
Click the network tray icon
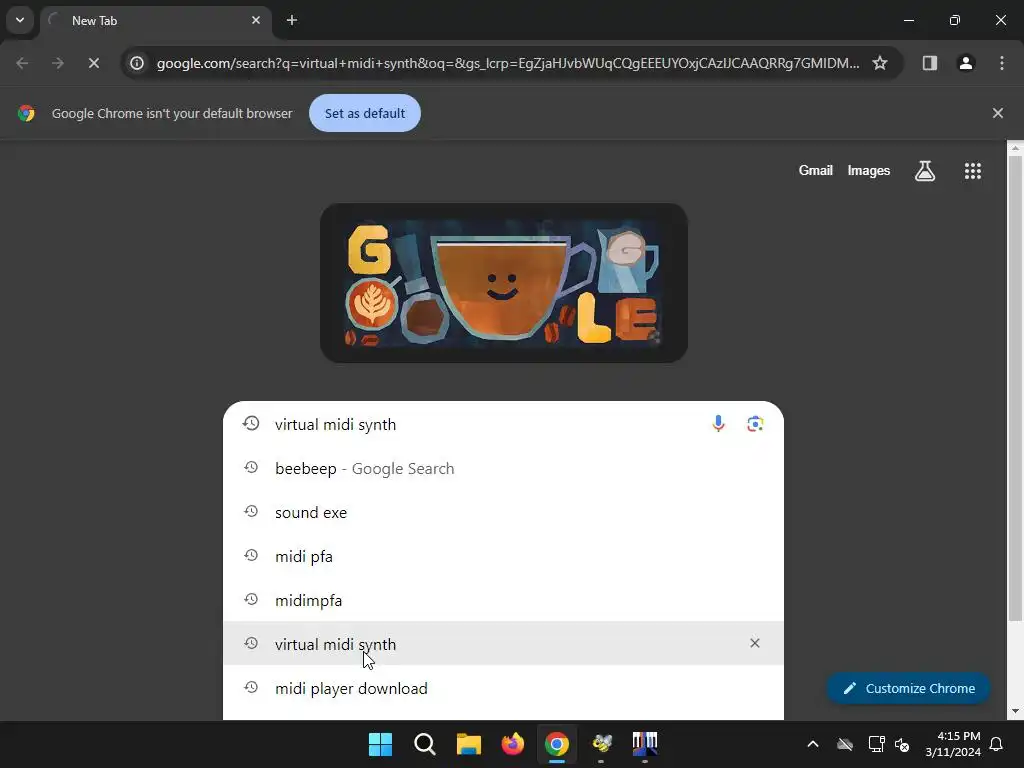876,744
